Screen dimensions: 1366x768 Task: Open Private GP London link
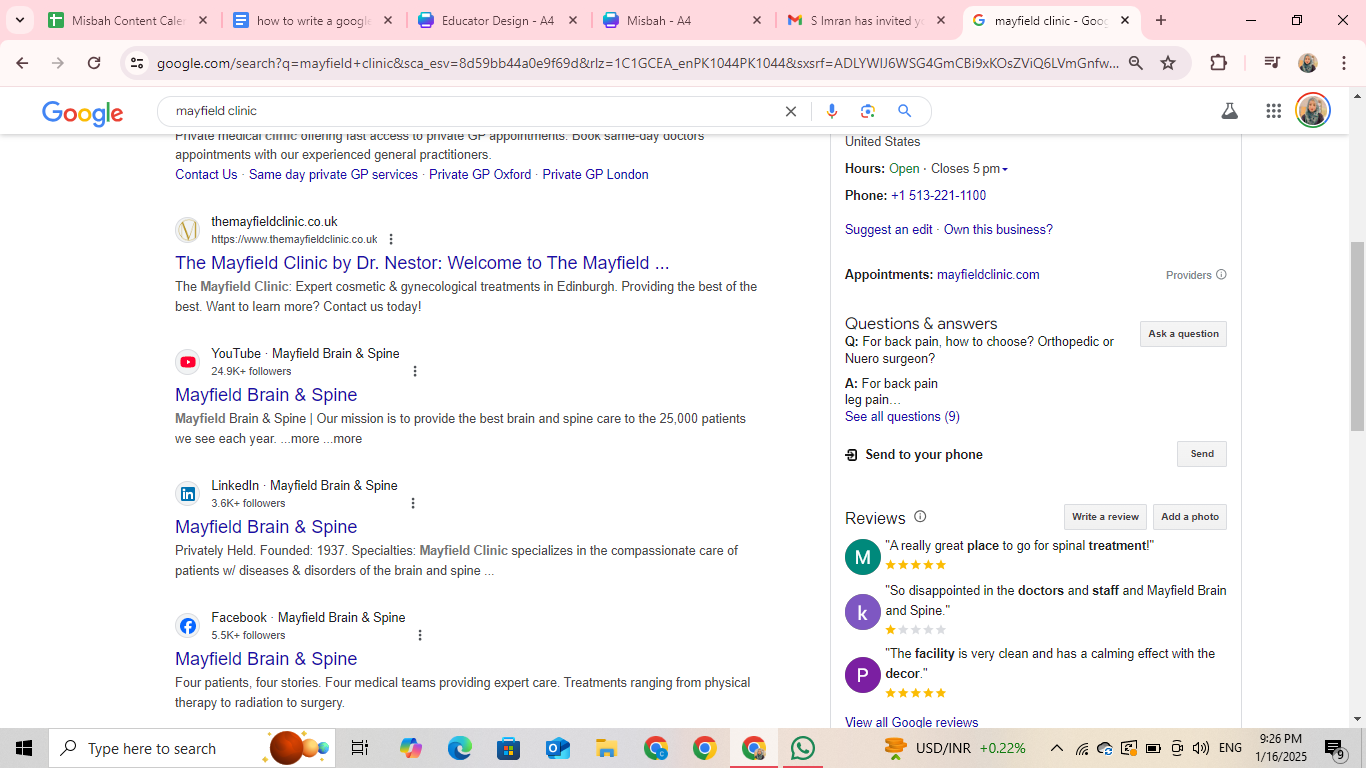(x=595, y=174)
